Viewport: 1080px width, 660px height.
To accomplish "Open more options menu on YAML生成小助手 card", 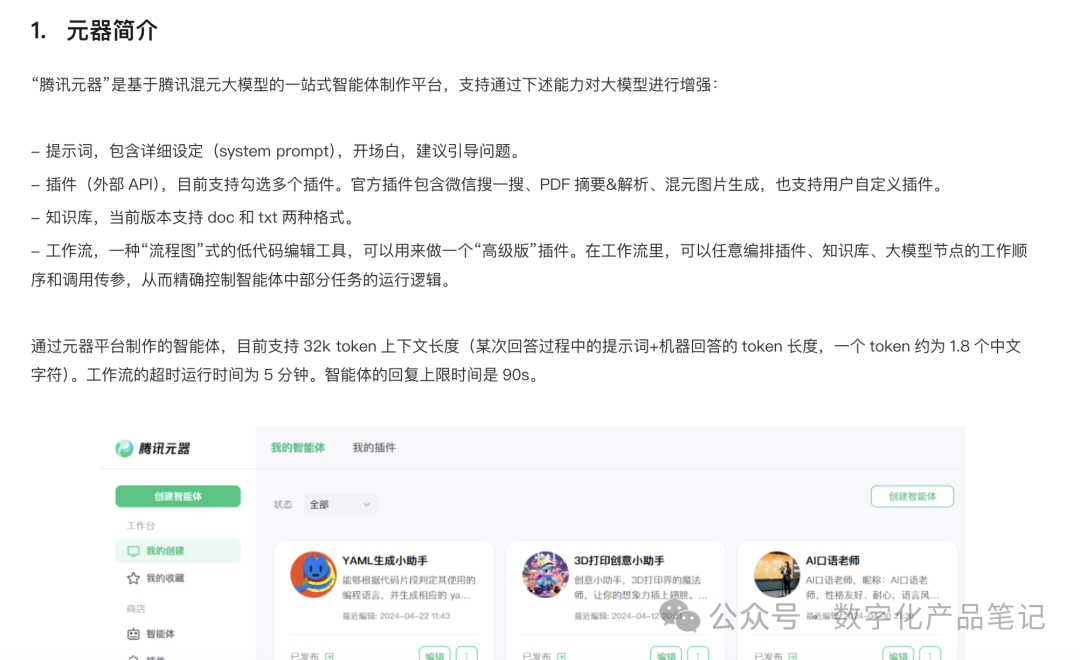I will tap(467, 655).
